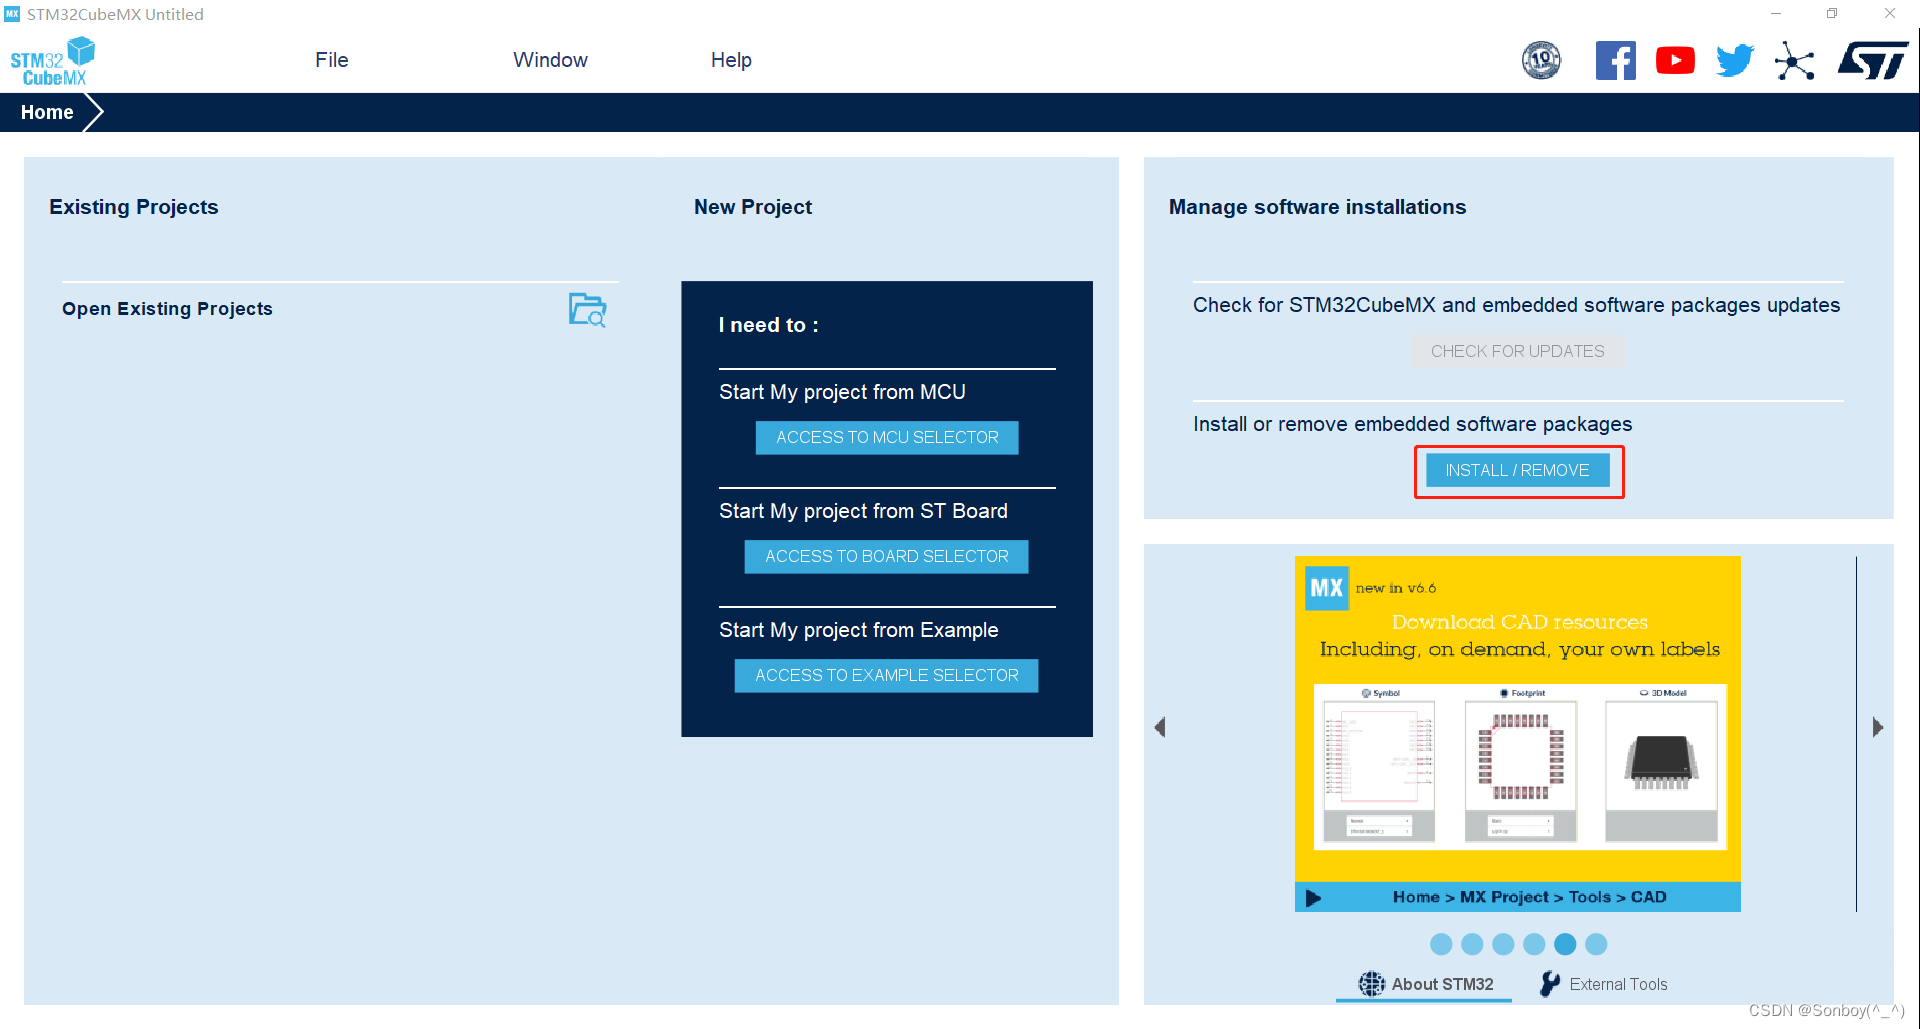The height and width of the screenshot is (1029, 1920).
Task: Open the STM32CubeMX logo icon
Action: click(52, 62)
